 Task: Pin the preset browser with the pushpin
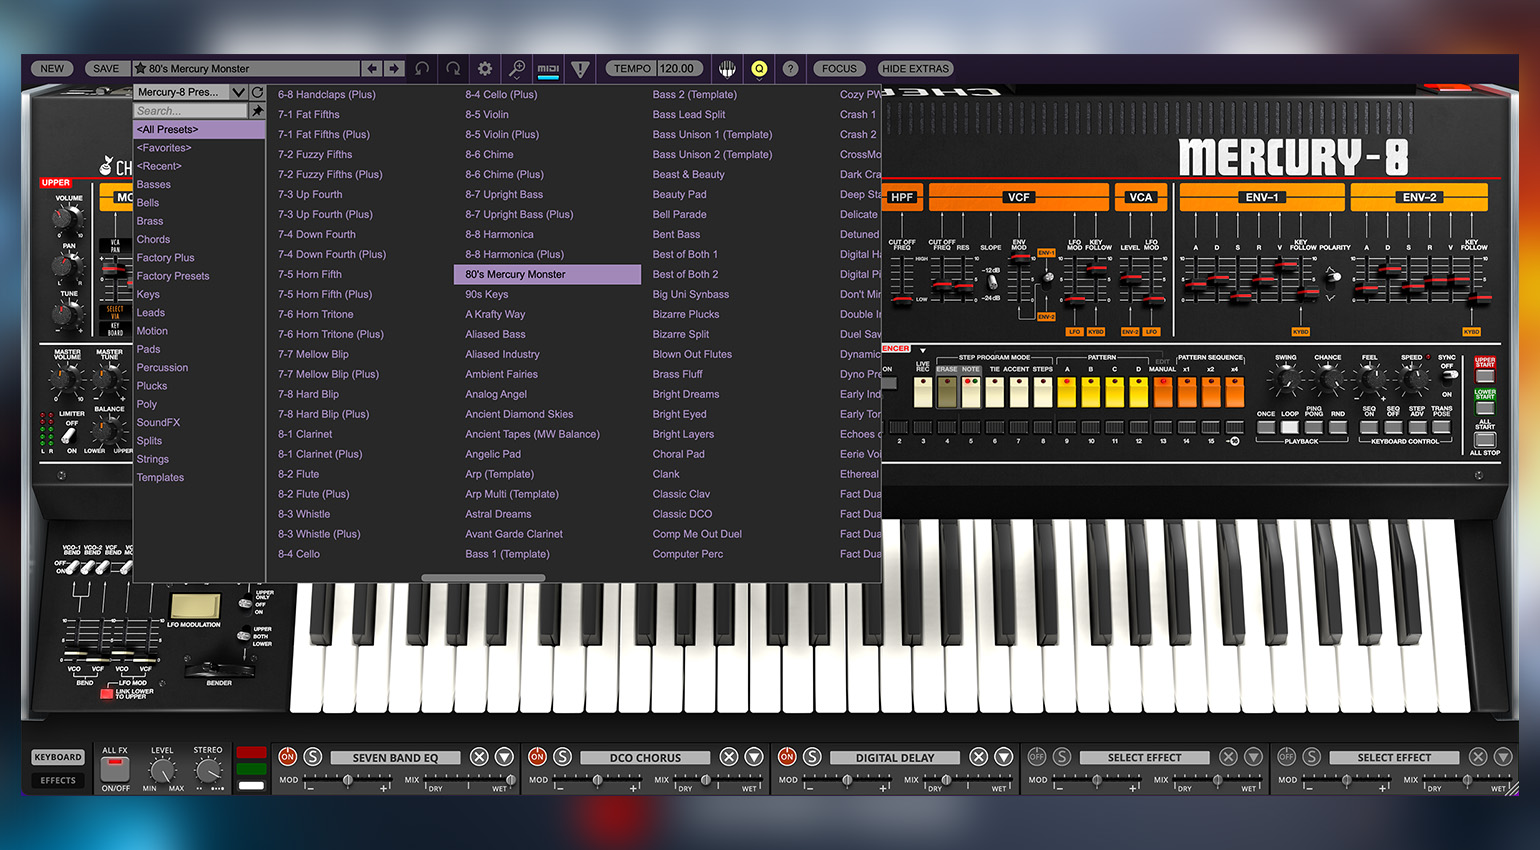257,111
